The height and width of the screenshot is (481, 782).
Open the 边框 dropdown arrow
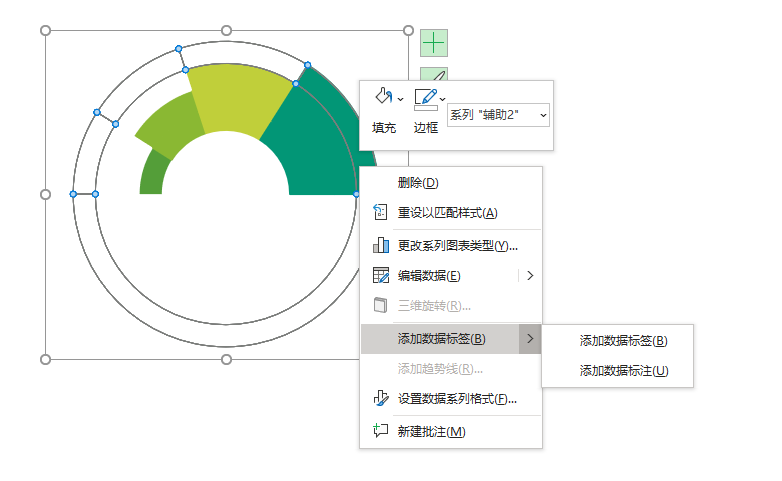[443, 99]
